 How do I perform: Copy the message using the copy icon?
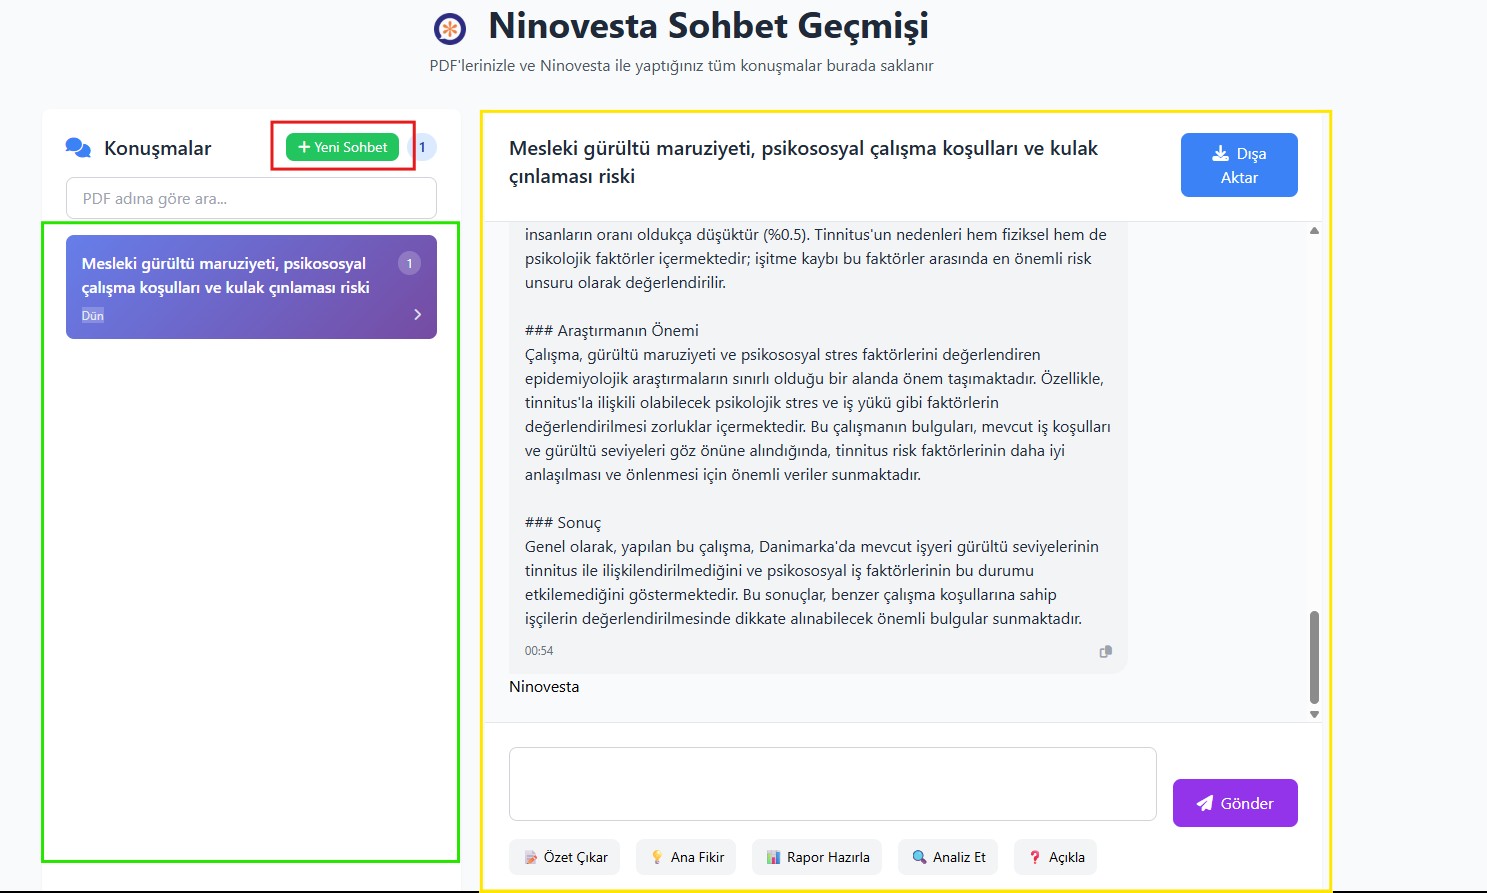coord(1105,651)
